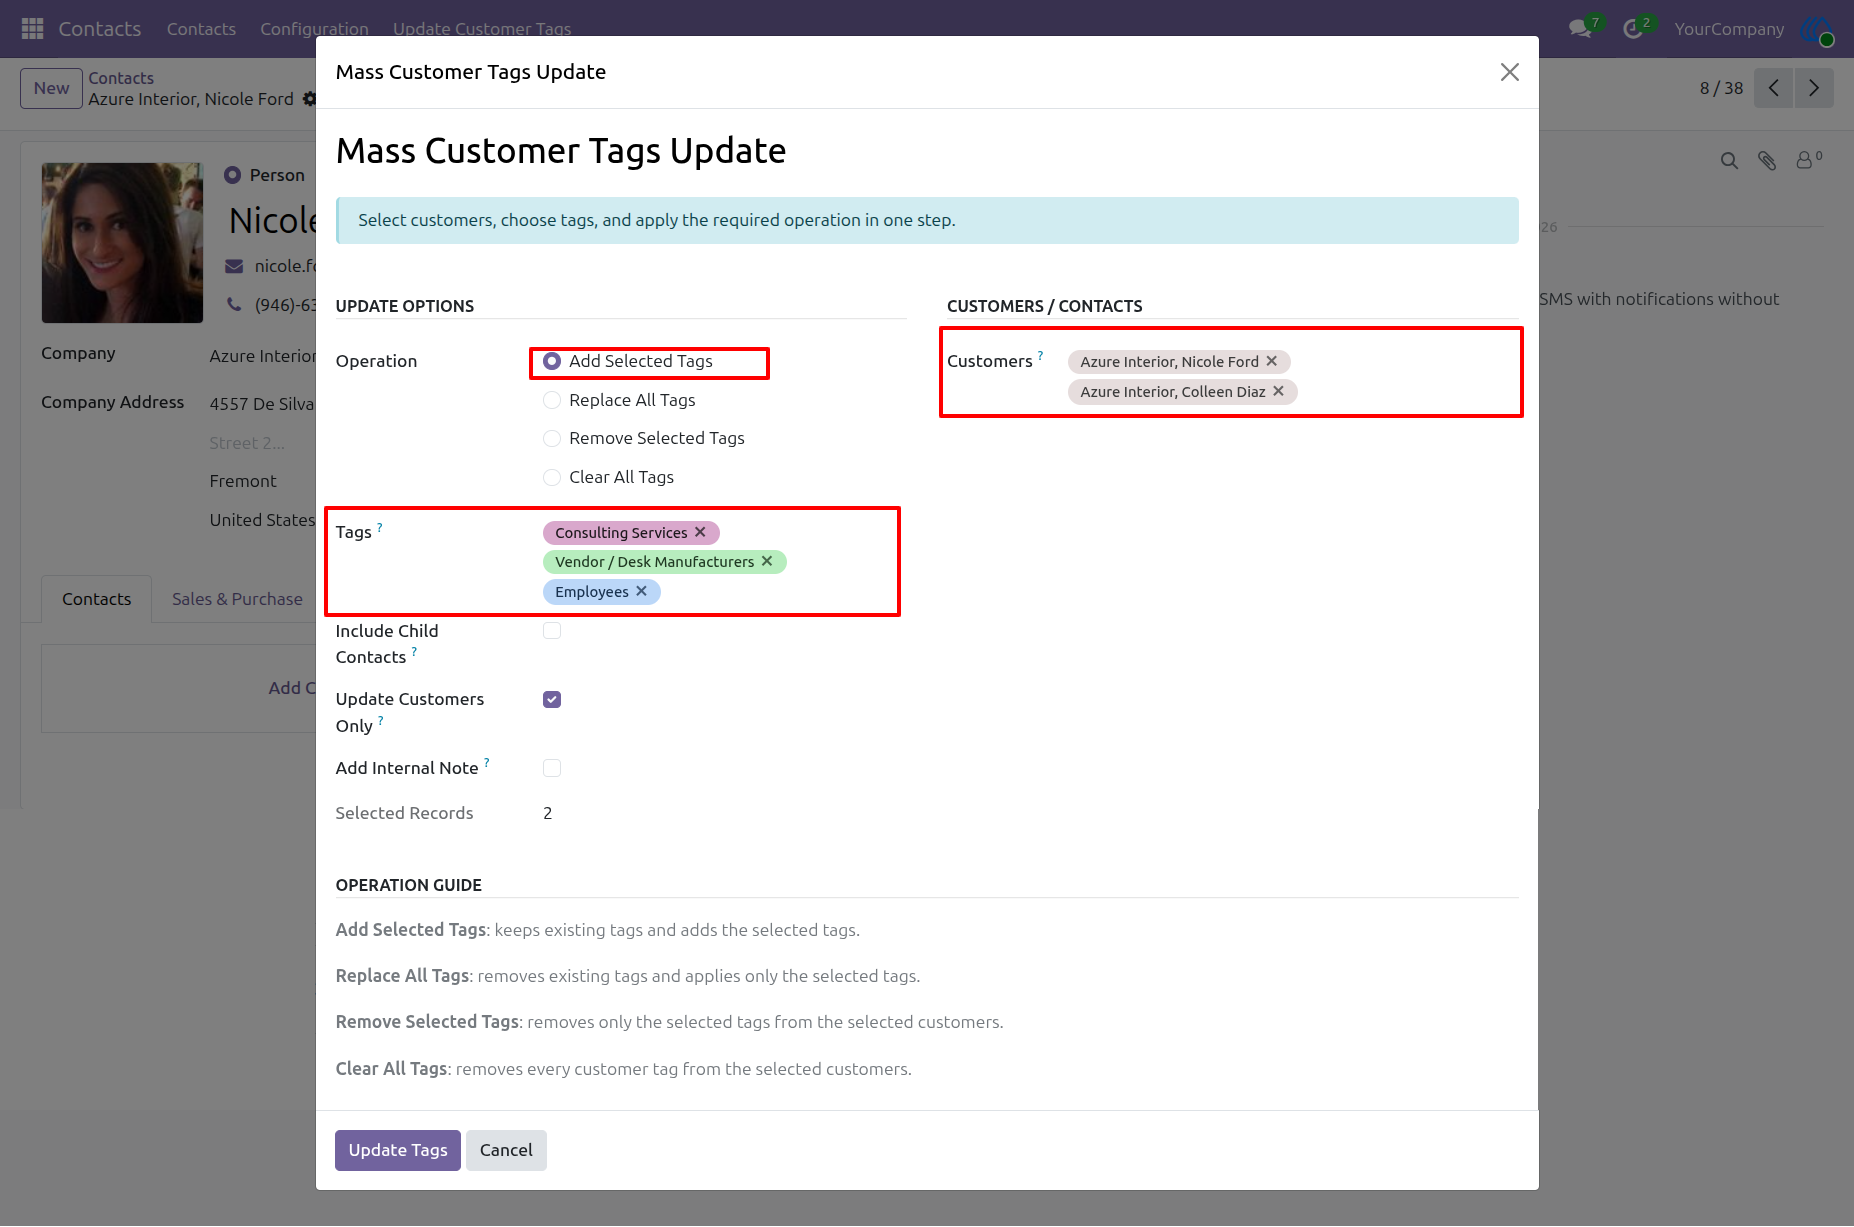Remove Consulting Services tag

pyautogui.click(x=700, y=532)
